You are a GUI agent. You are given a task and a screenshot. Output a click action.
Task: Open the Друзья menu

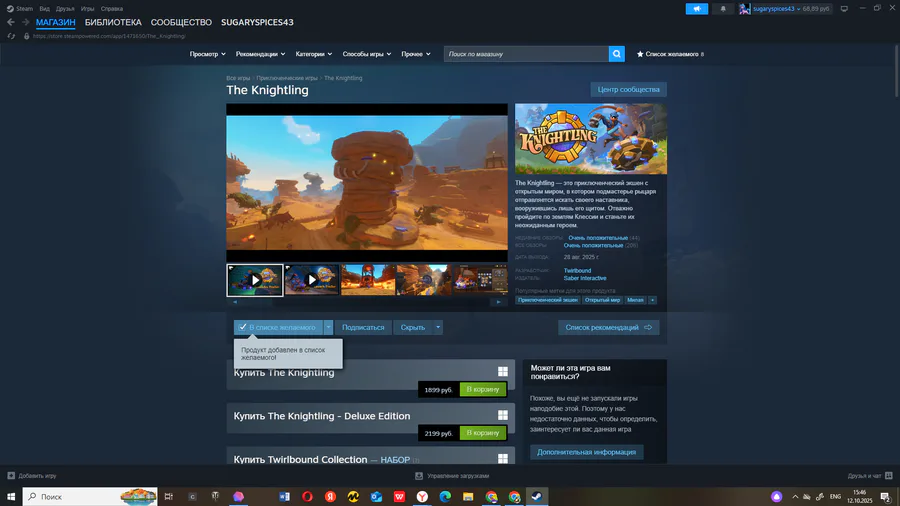(65, 9)
